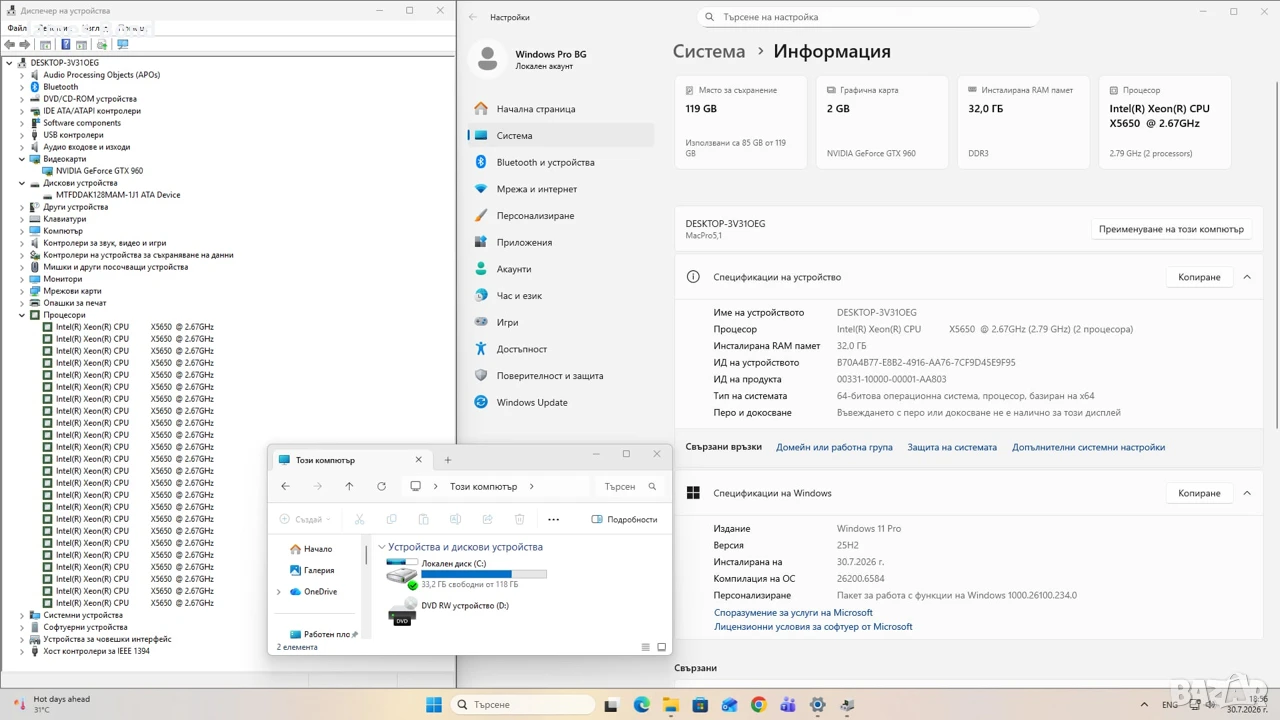Switch File Explorer to large icons view
This screenshot has width=1280, height=720.
(x=661, y=647)
